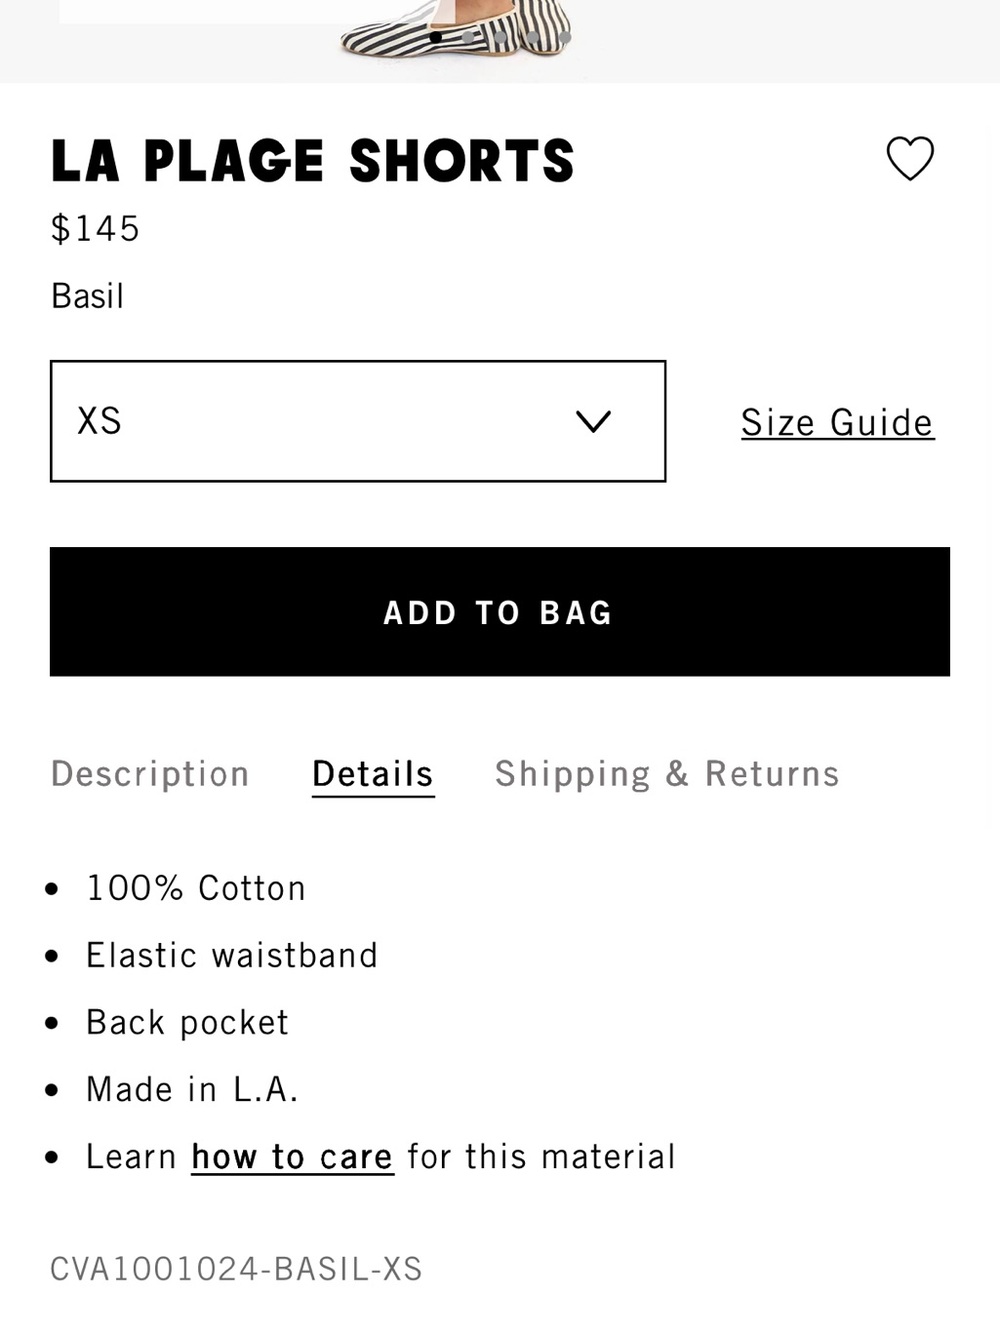This screenshot has height=1333, width=1000.
Task: Add shorts to wishlist with heart icon
Action: 910,159
